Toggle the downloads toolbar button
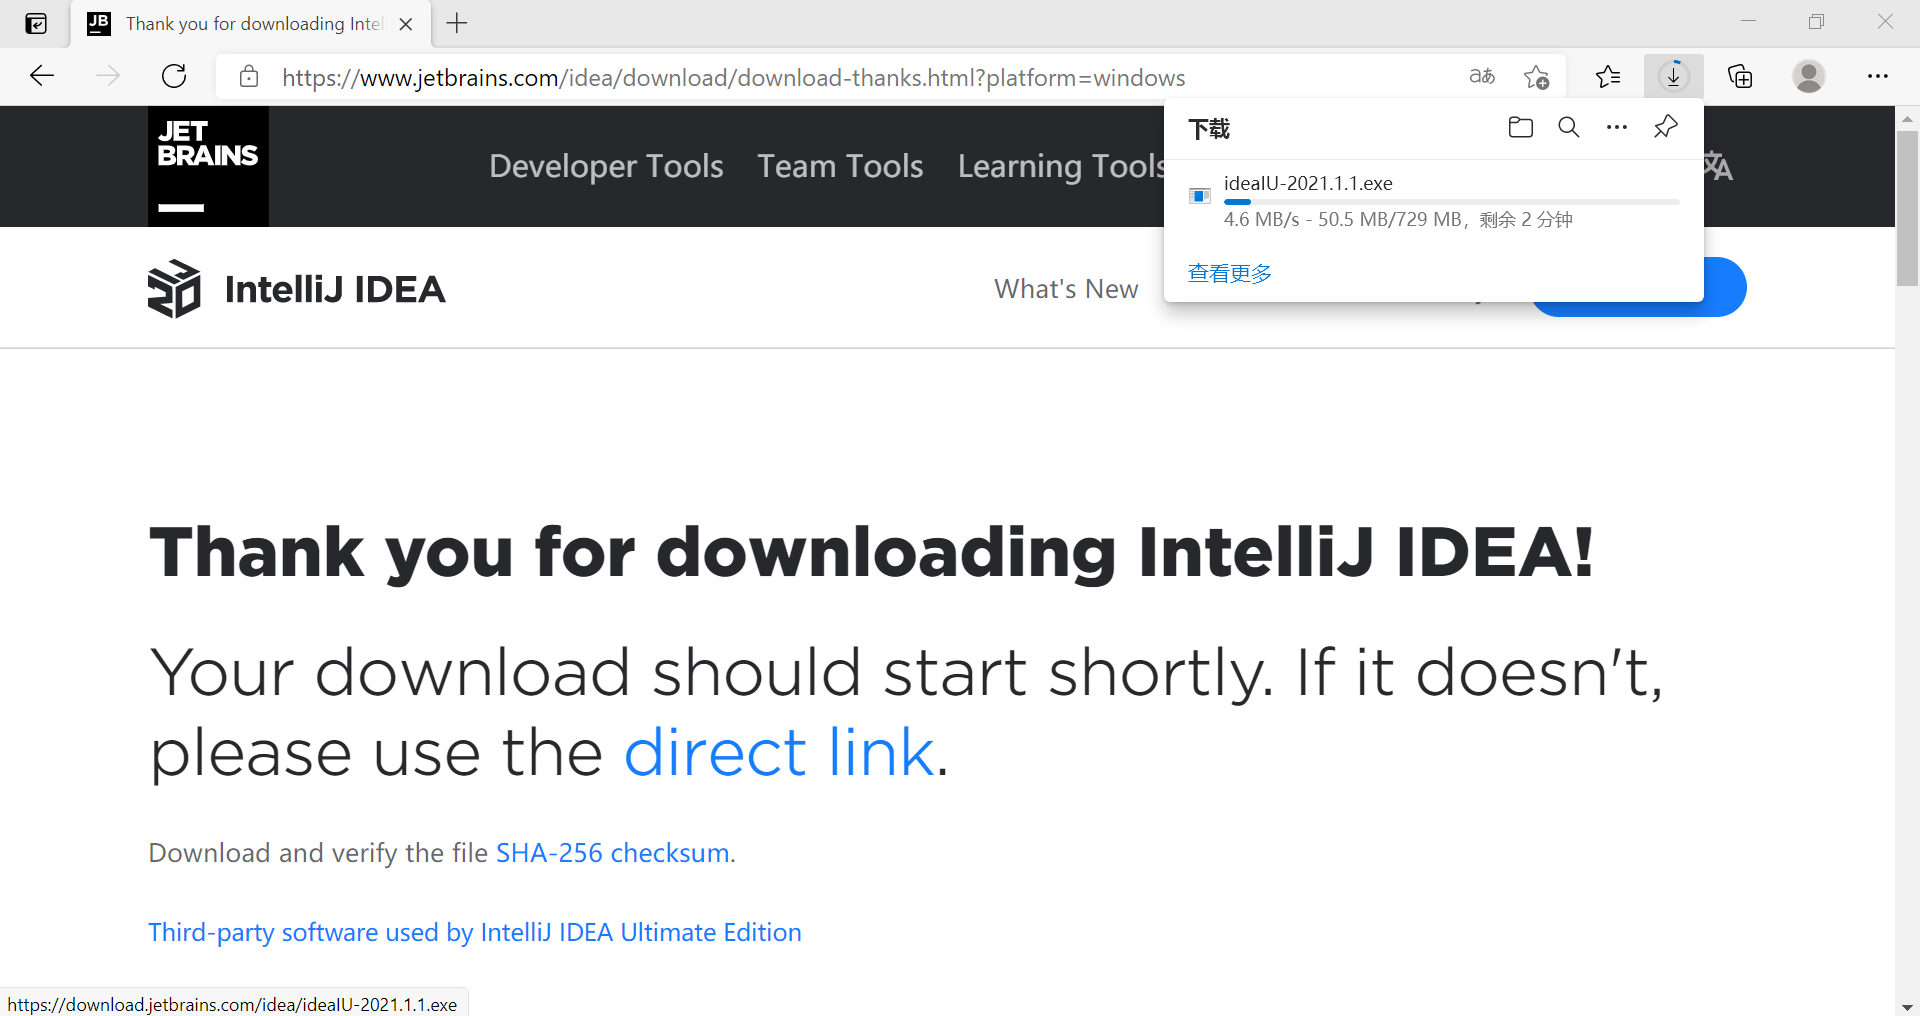The height and width of the screenshot is (1016, 1920). pyautogui.click(x=1674, y=76)
